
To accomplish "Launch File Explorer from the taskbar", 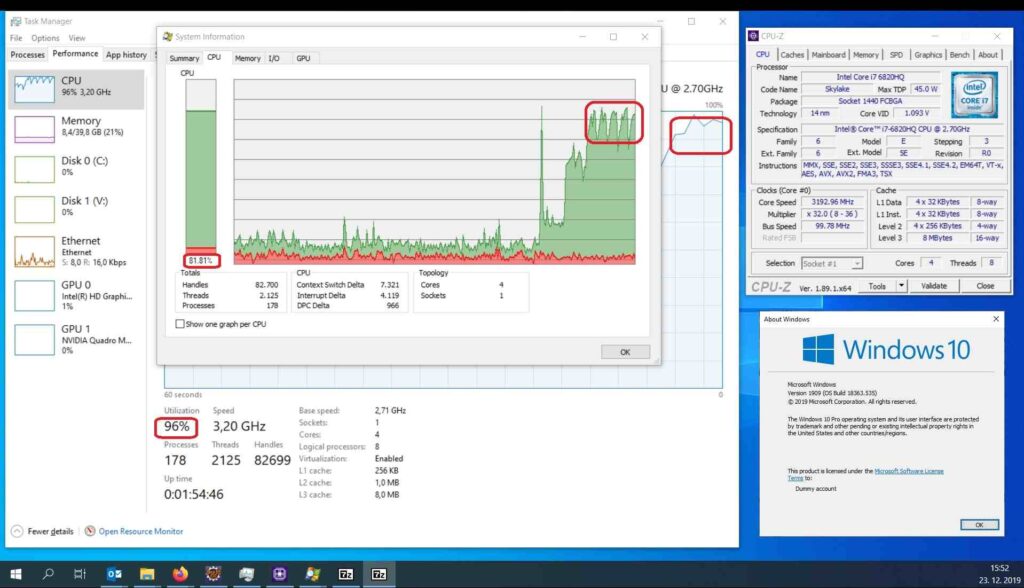I will click(x=147, y=574).
